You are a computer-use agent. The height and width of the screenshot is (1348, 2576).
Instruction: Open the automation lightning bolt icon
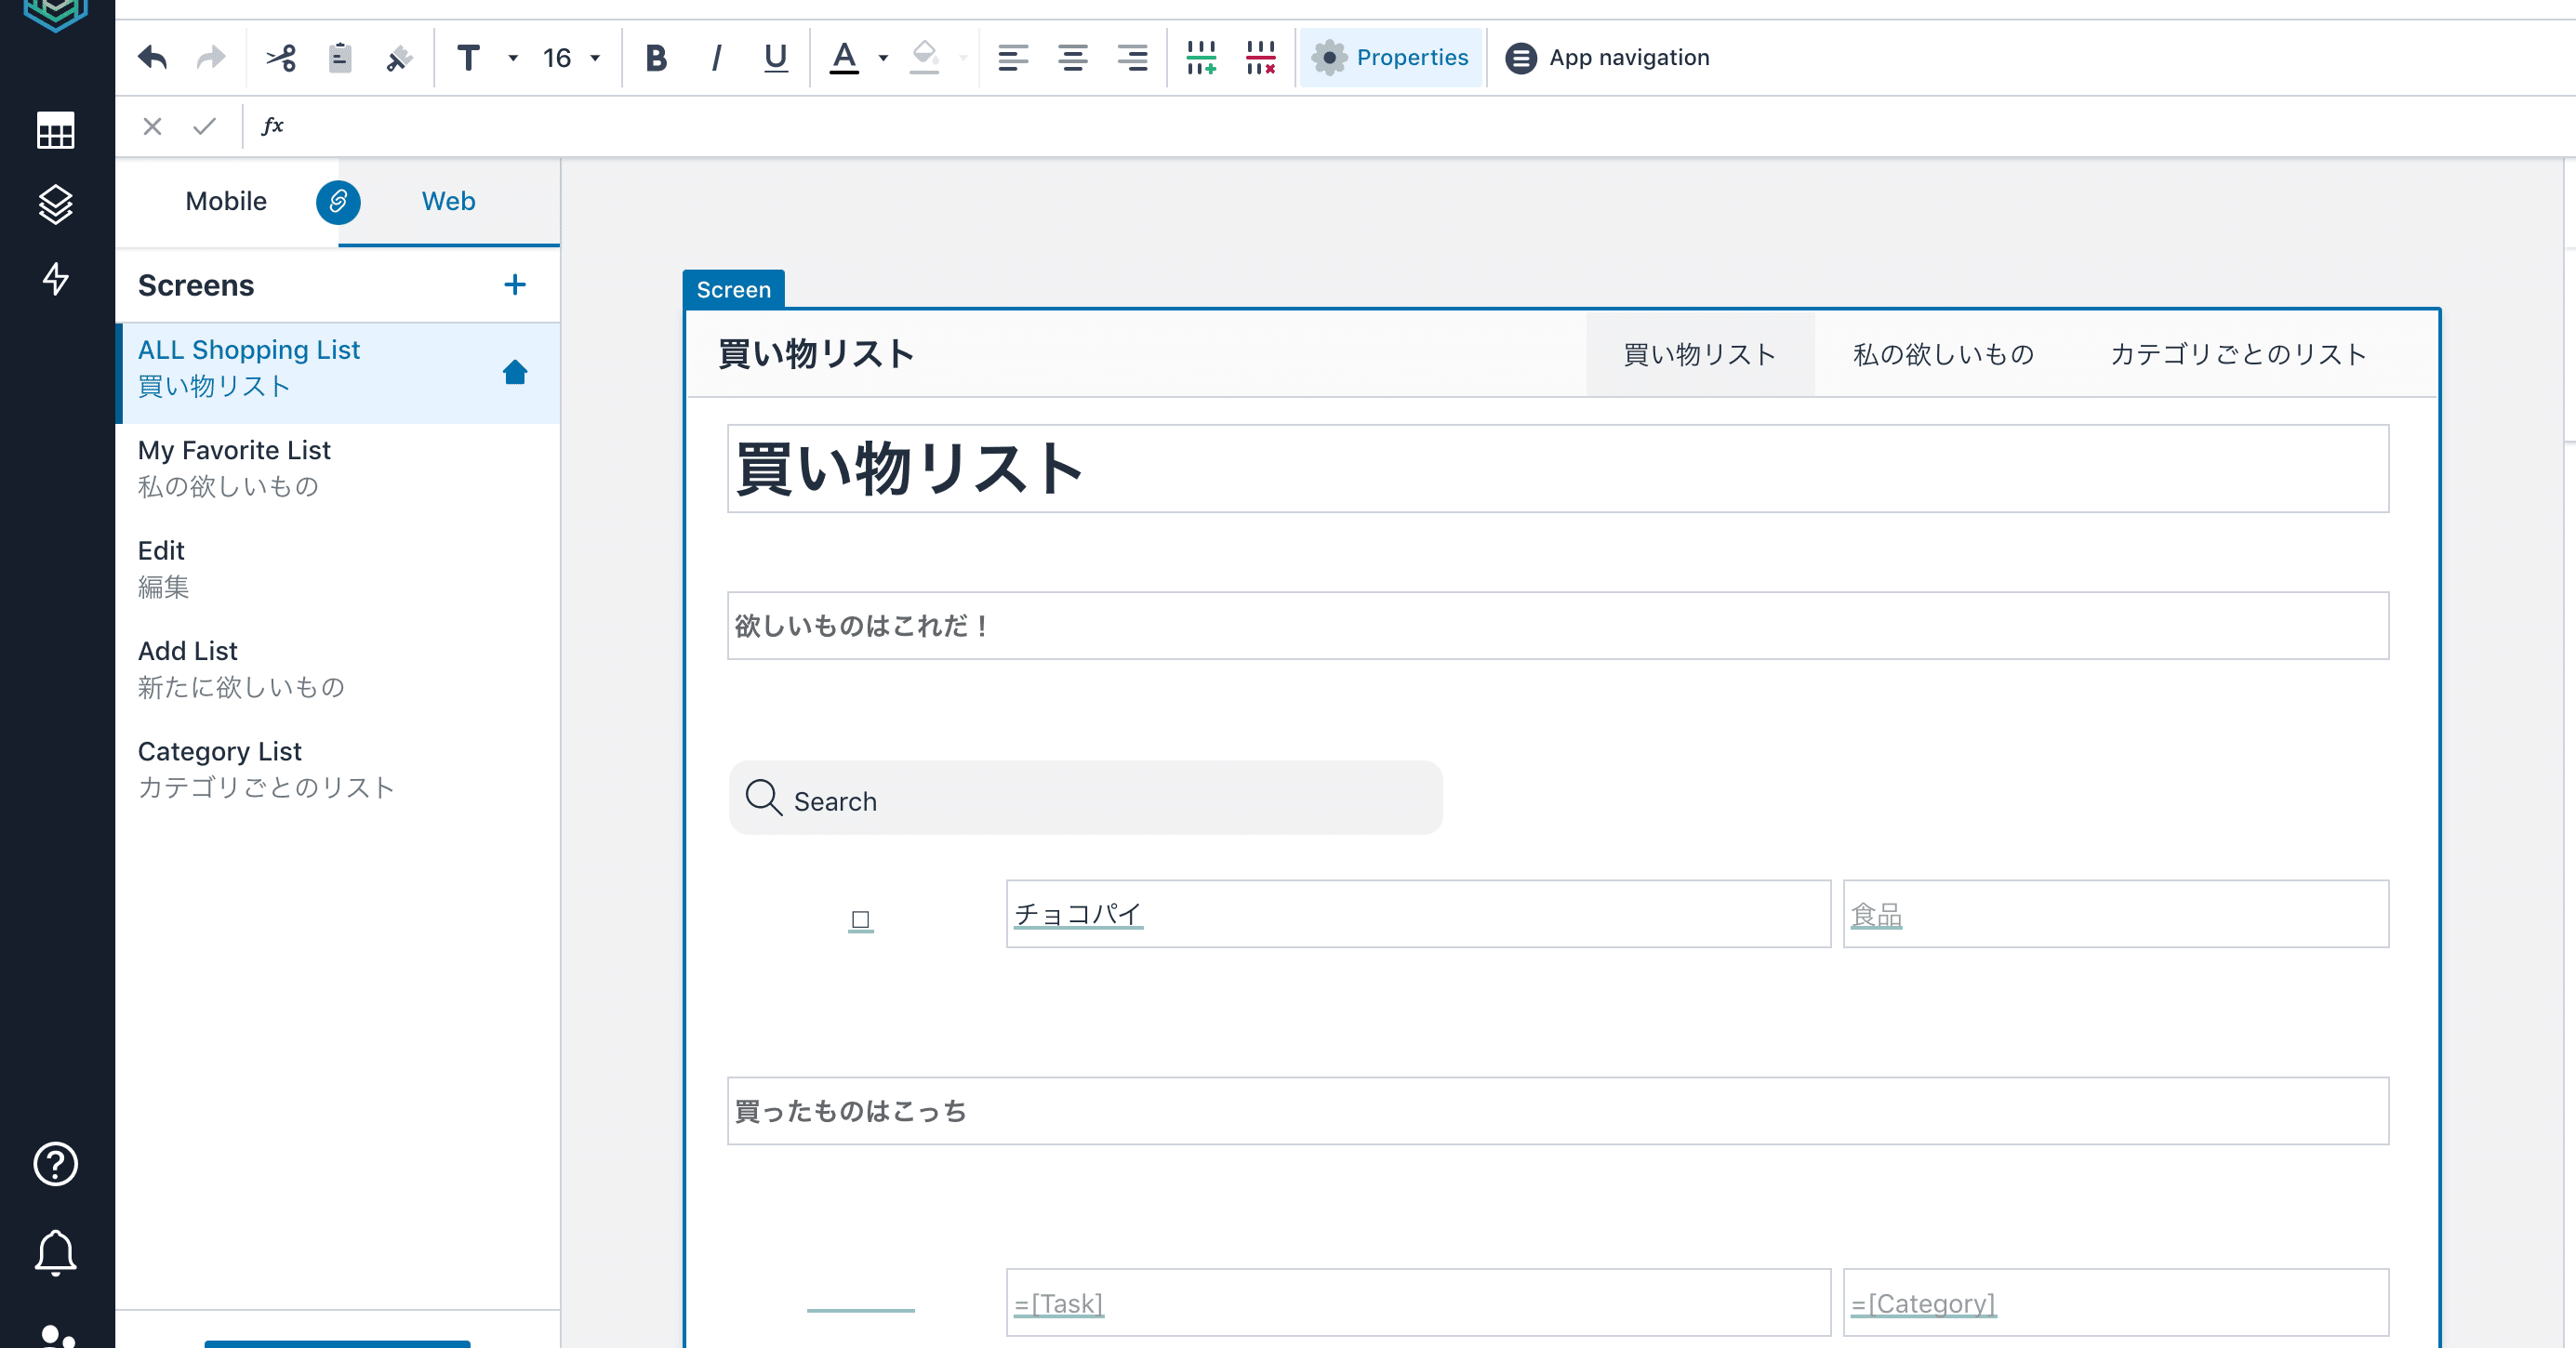click(56, 279)
